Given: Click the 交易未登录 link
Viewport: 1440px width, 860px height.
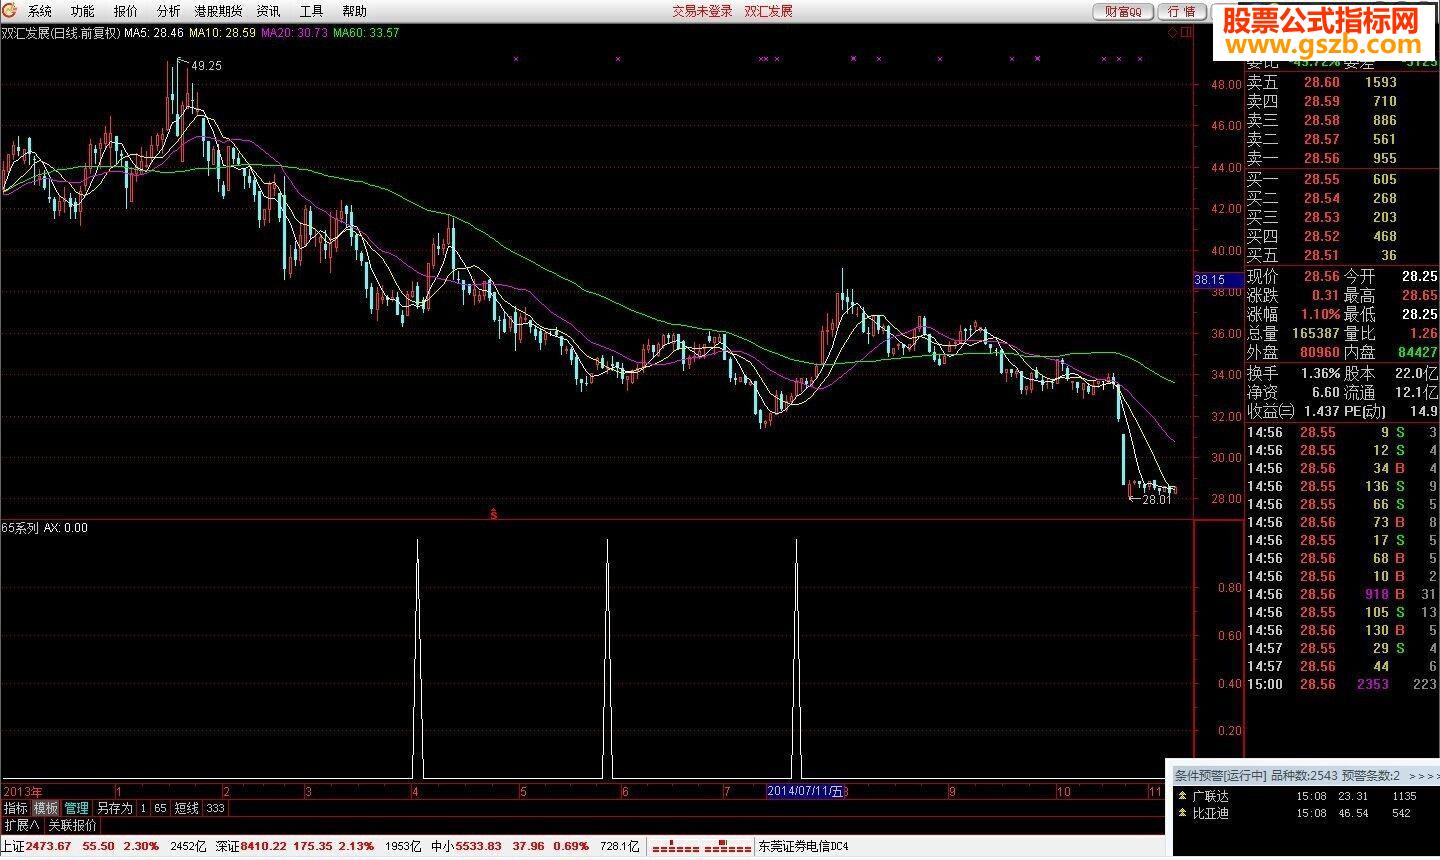Looking at the screenshot, I should click(x=702, y=12).
